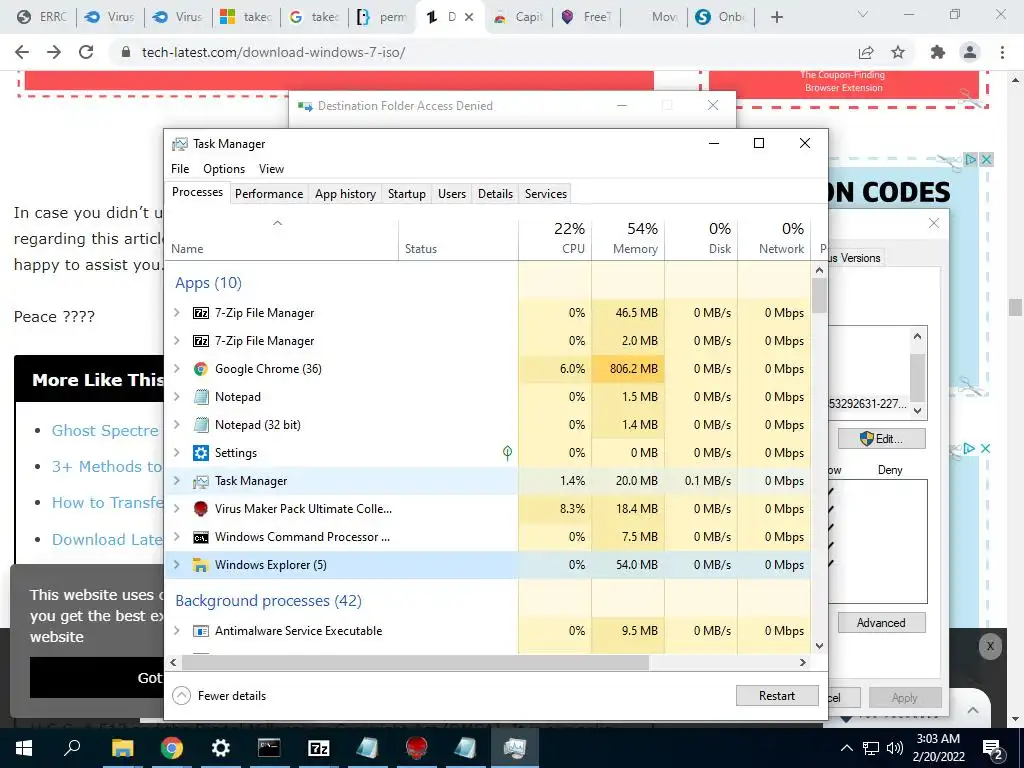Click the Windows Command Processor icon
1024x768 pixels.
(200, 537)
